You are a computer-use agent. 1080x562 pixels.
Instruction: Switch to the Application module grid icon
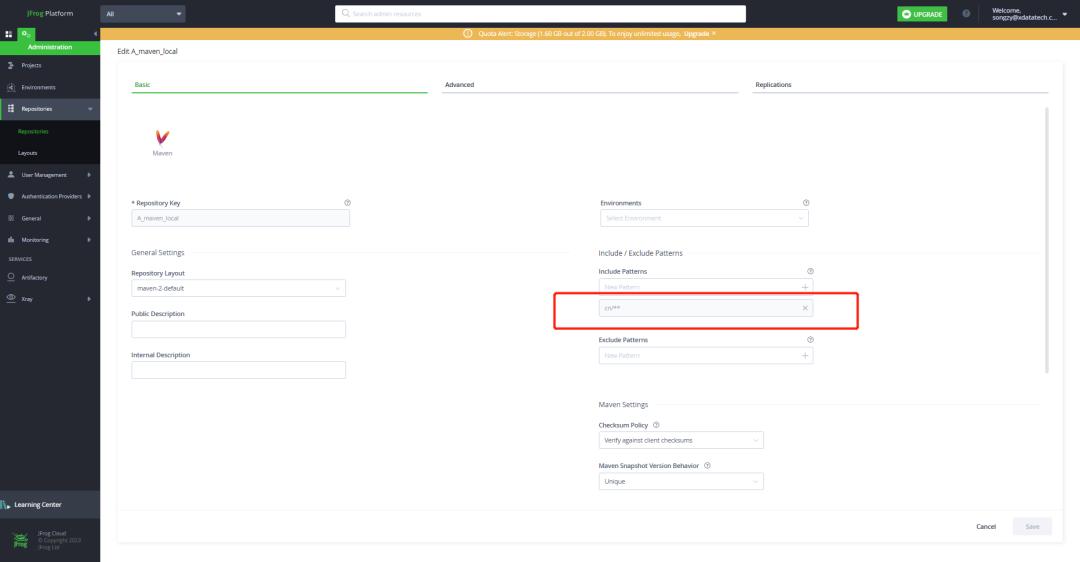9,35
